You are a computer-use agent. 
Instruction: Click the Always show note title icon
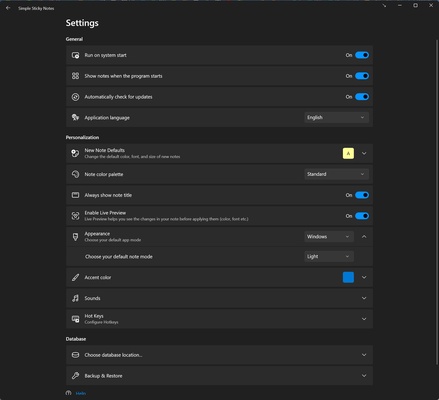click(76, 195)
